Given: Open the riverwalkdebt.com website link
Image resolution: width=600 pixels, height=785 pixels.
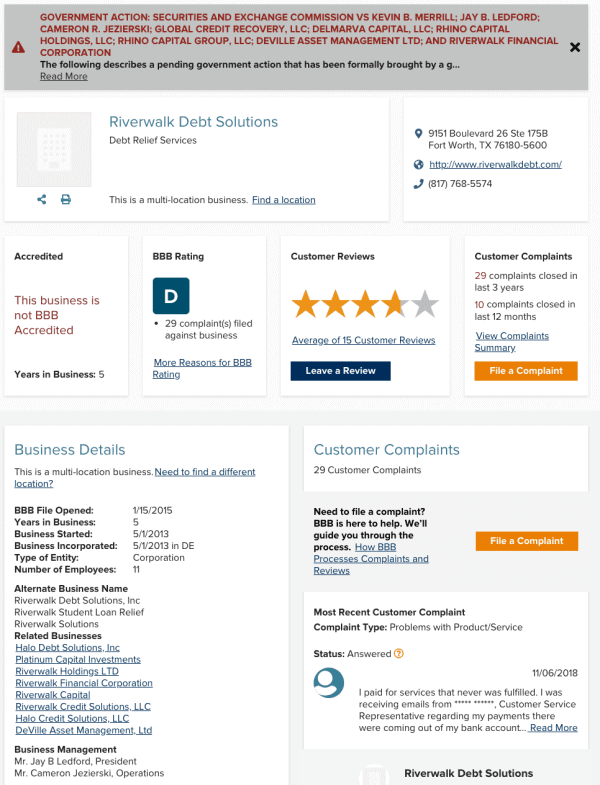Looking at the screenshot, I should [x=495, y=164].
